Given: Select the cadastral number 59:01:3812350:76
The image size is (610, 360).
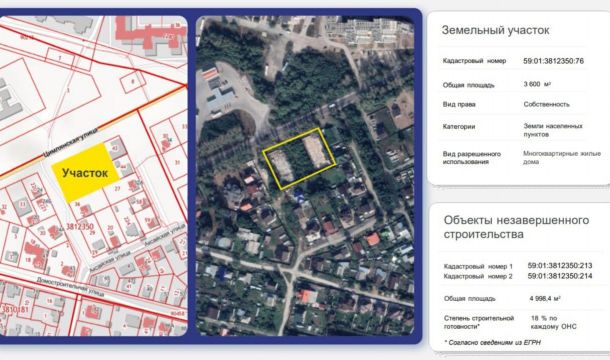Looking at the screenshot, I should (x=553, y=61).
